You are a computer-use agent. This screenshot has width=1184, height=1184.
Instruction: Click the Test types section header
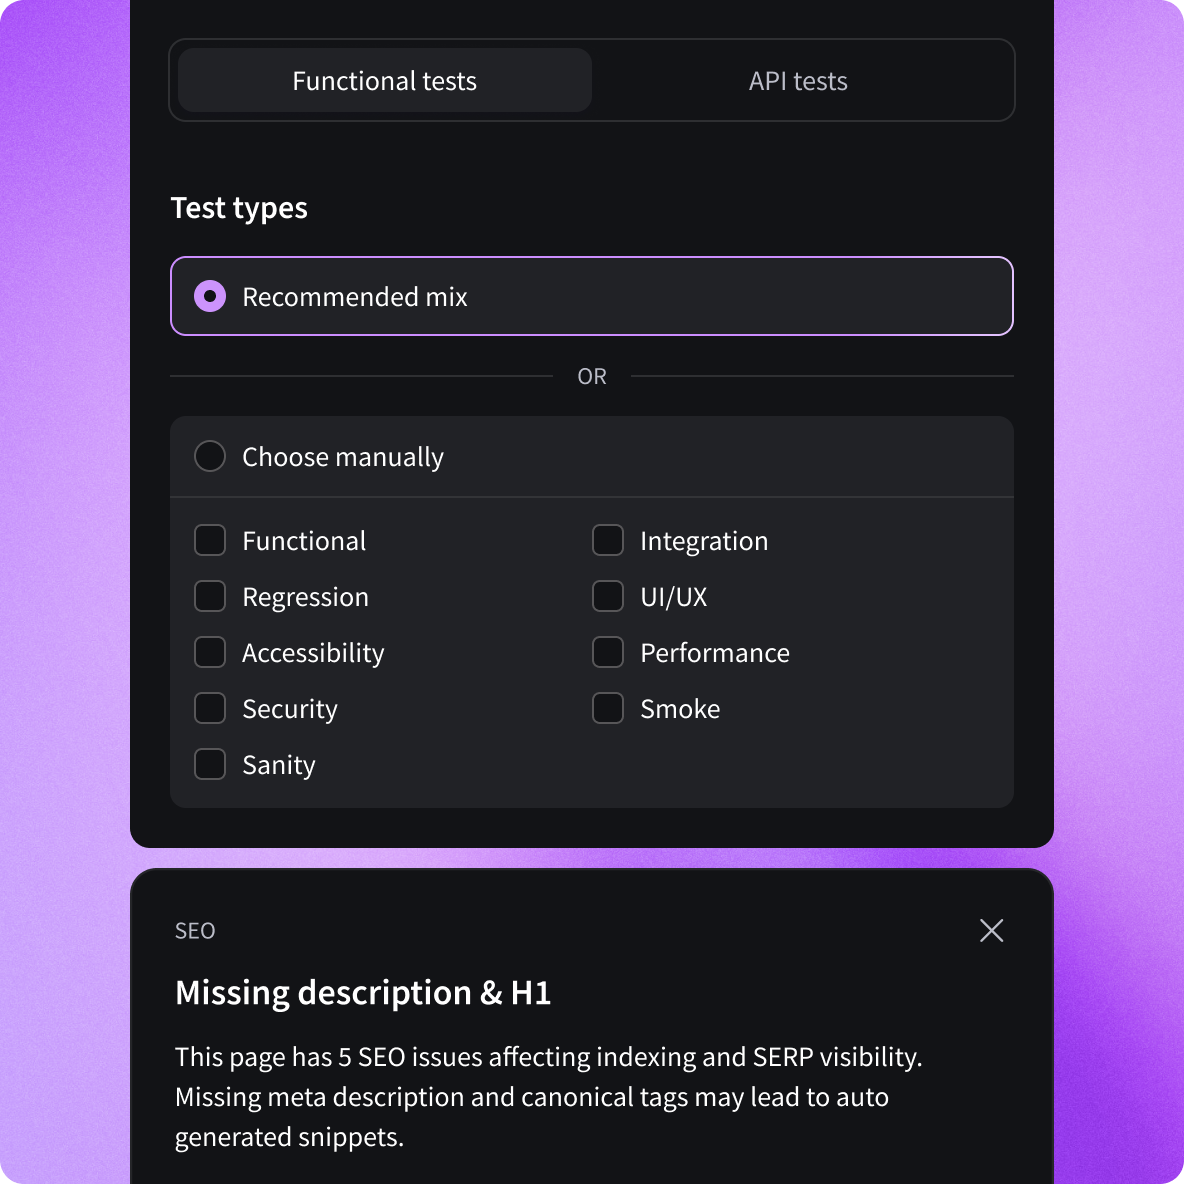click(239, 207)
